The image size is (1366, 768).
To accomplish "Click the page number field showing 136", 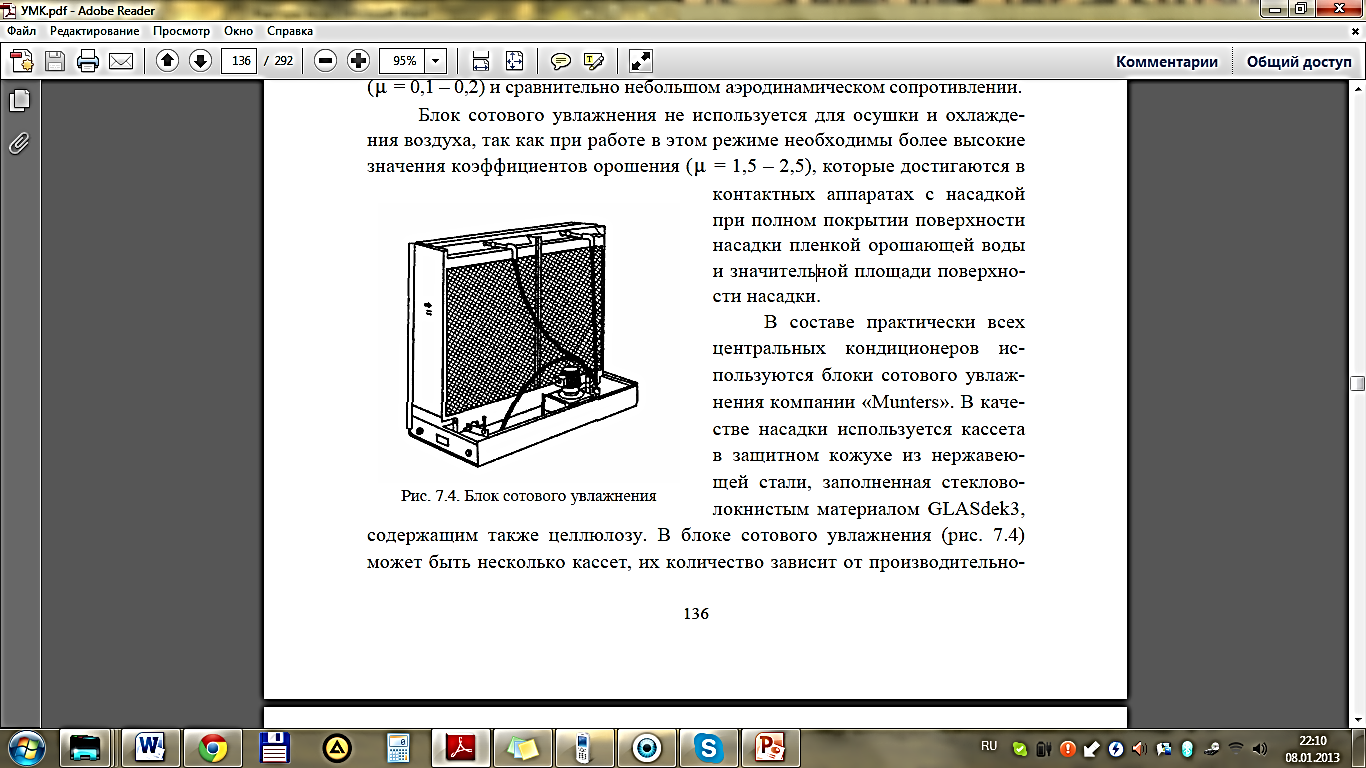I will click(x=240, y=61).
